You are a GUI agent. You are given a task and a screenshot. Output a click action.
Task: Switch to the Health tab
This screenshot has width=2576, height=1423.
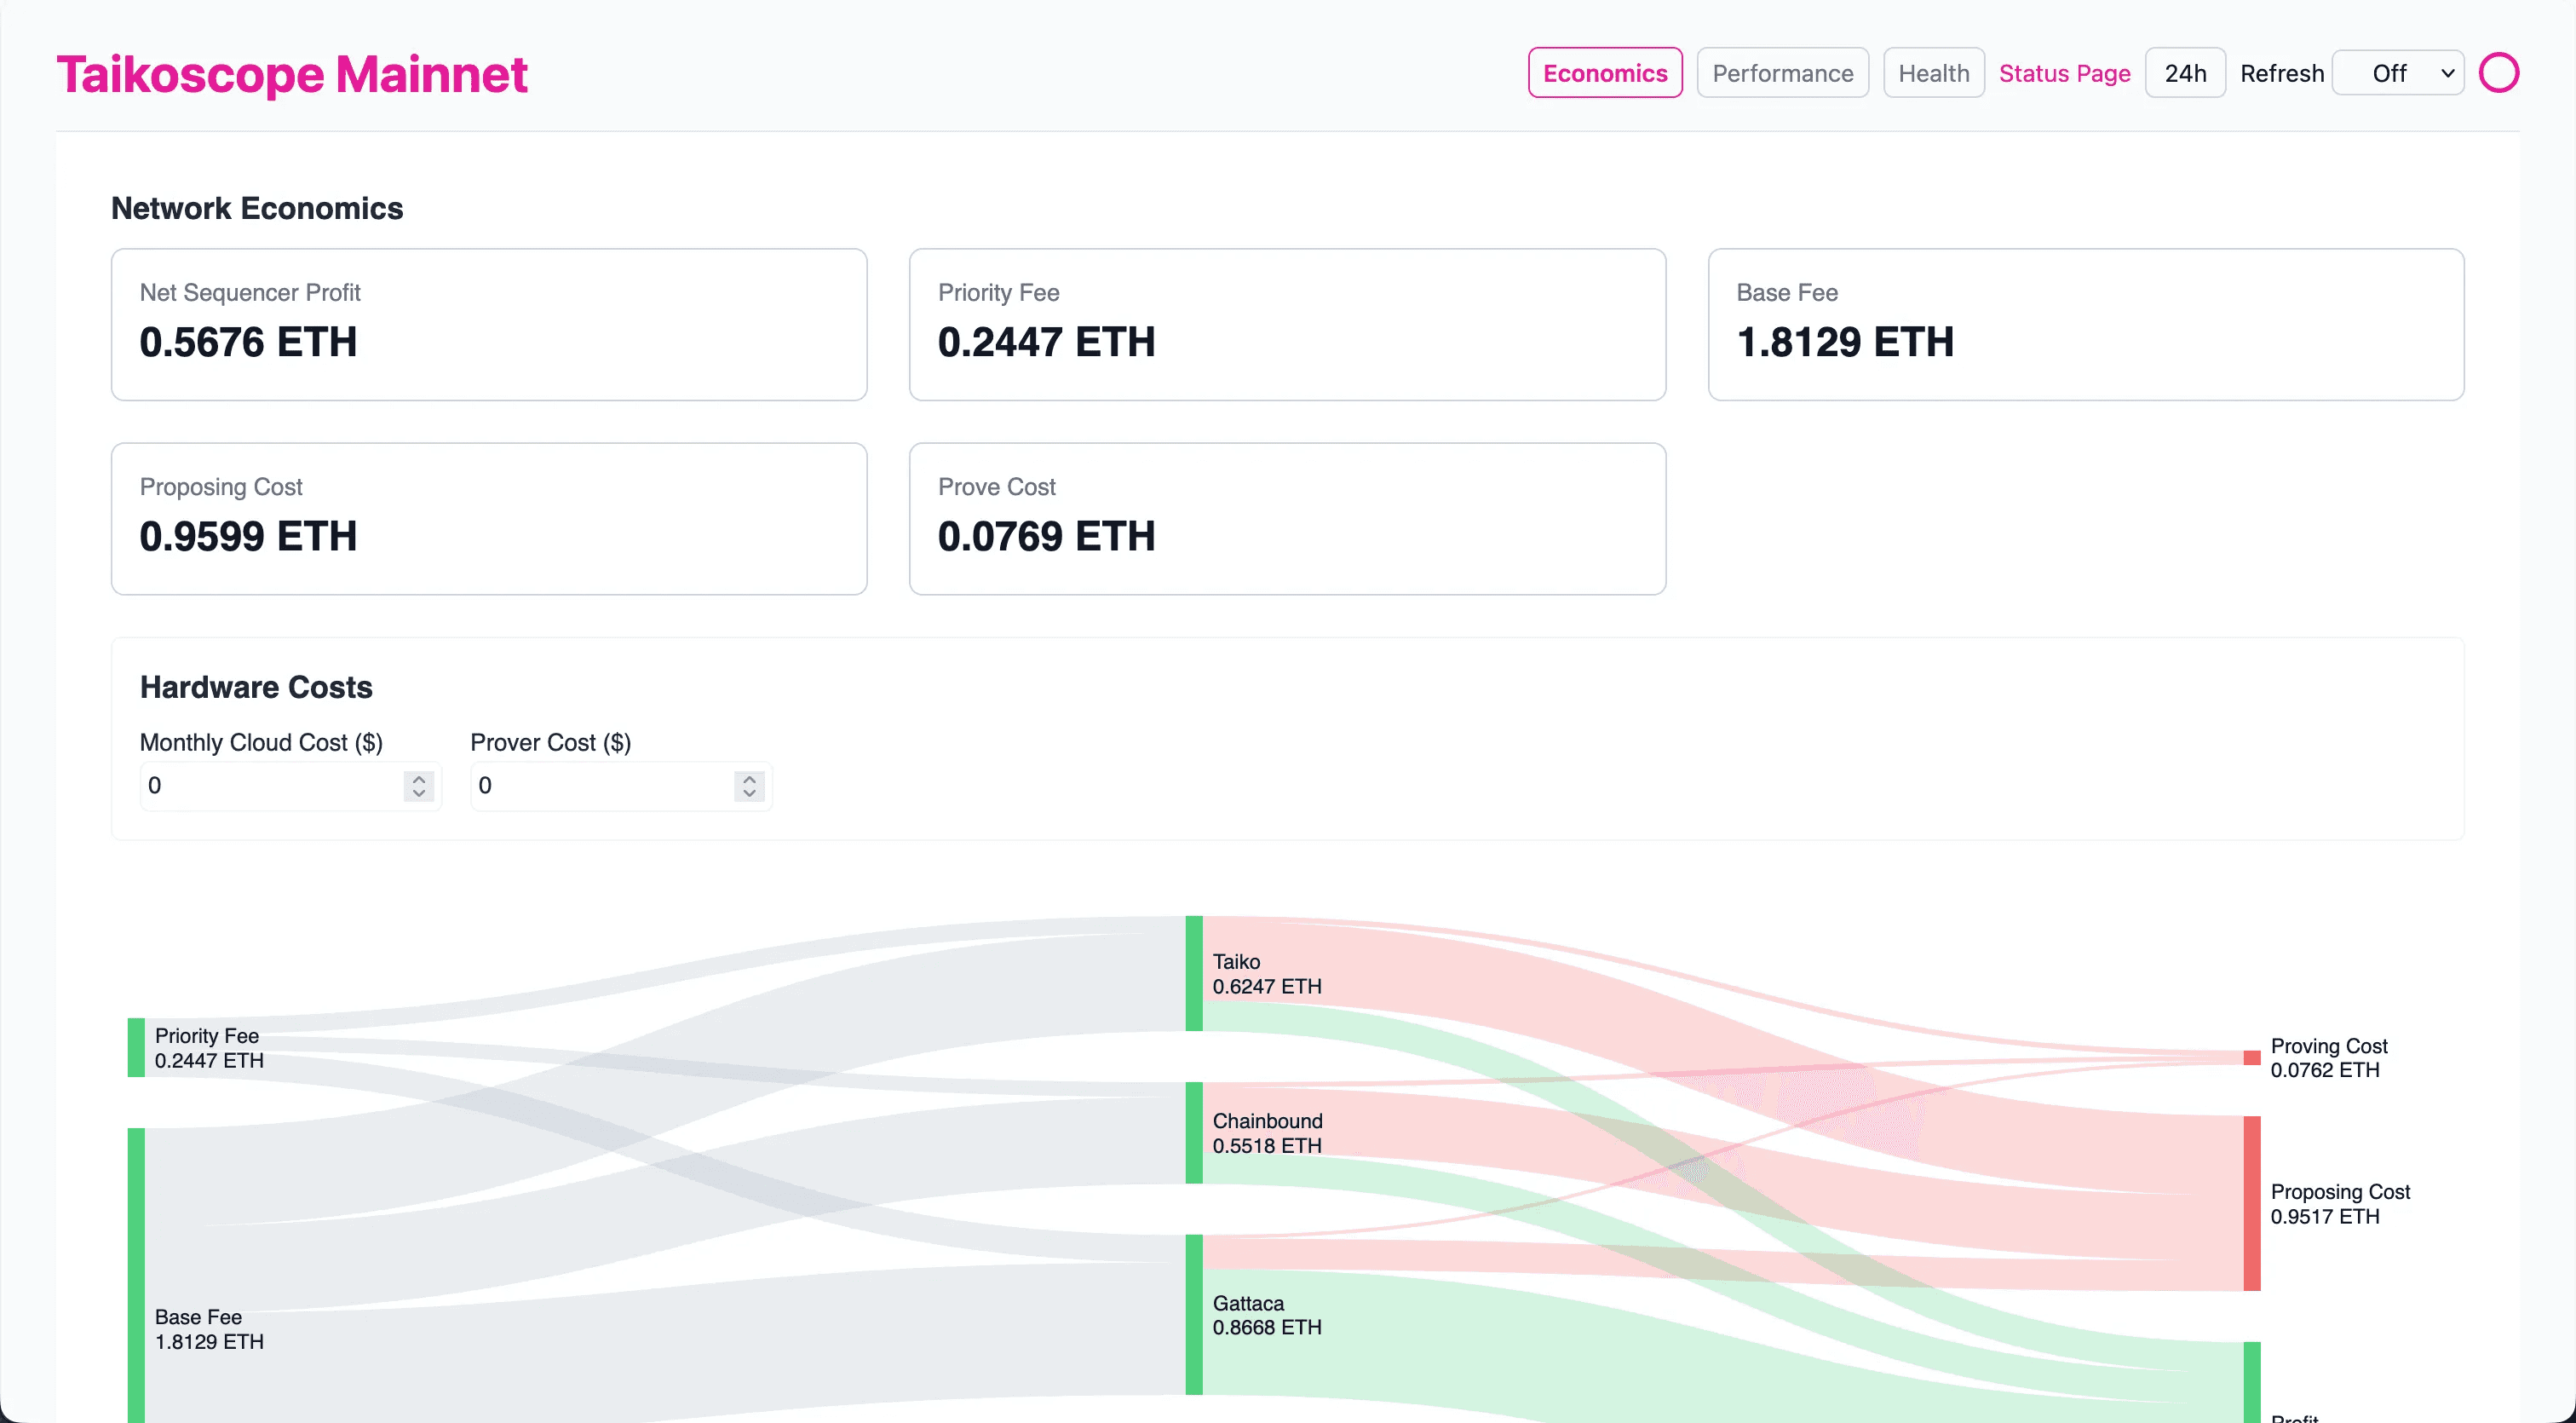[x=1933, y=73]
